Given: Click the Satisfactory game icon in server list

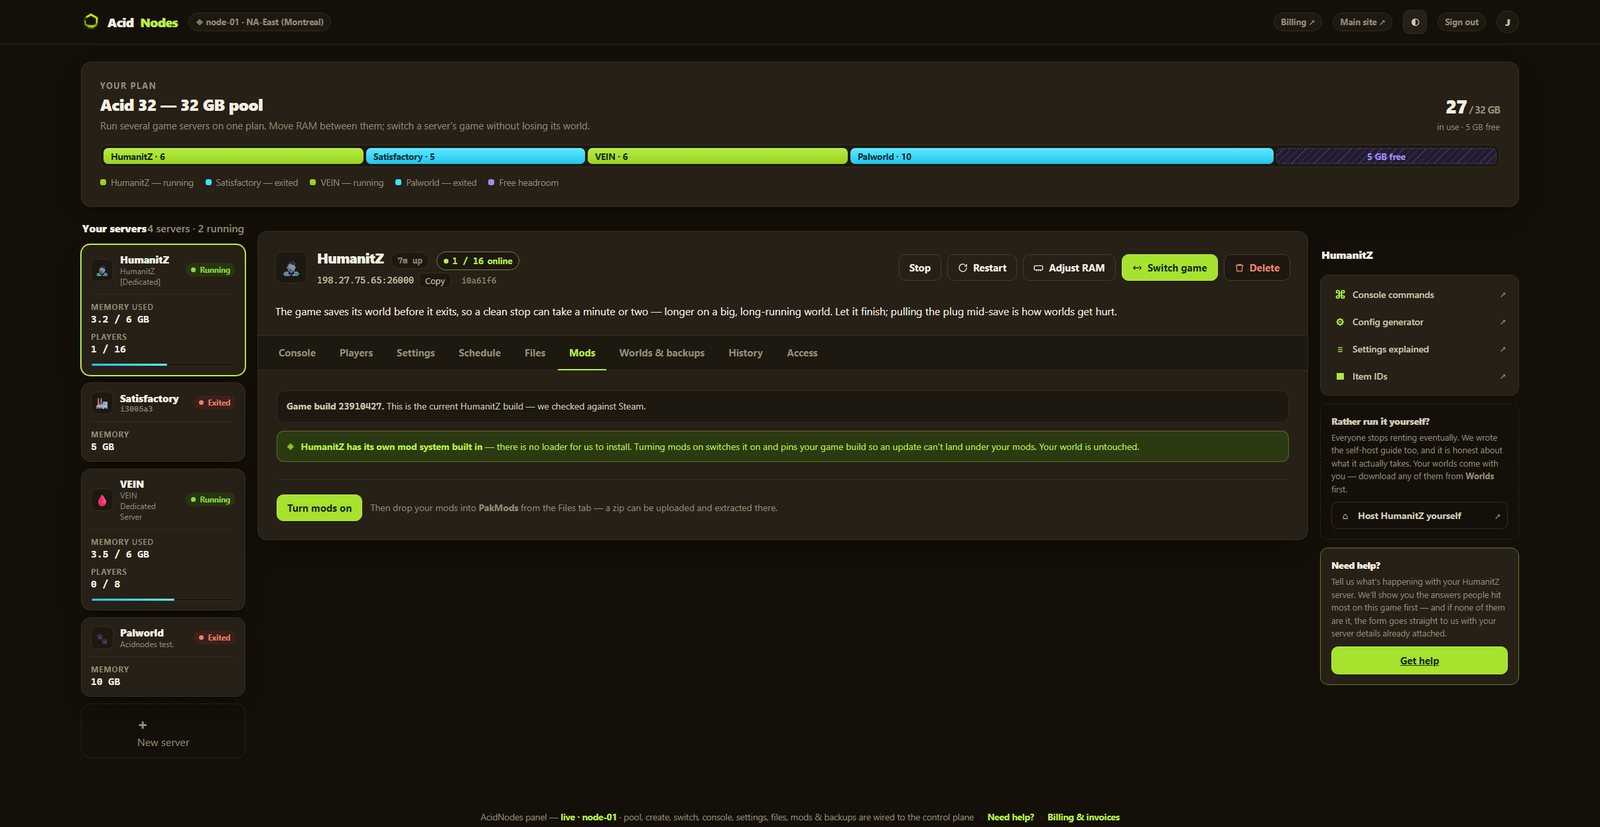Looking at the screenshot, I should pos(102,403).
